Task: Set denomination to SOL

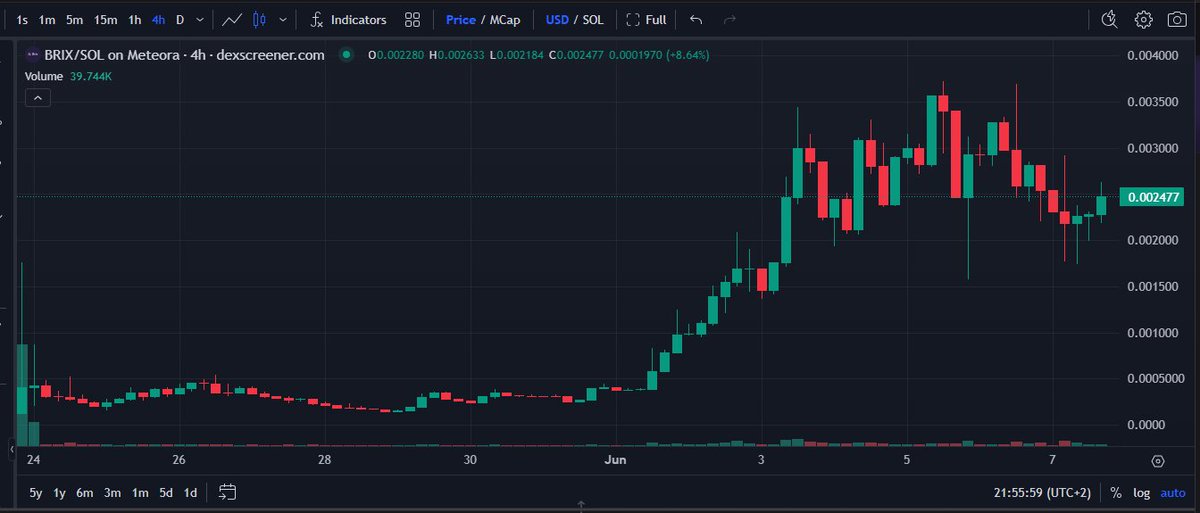Action: pos(593,20)
